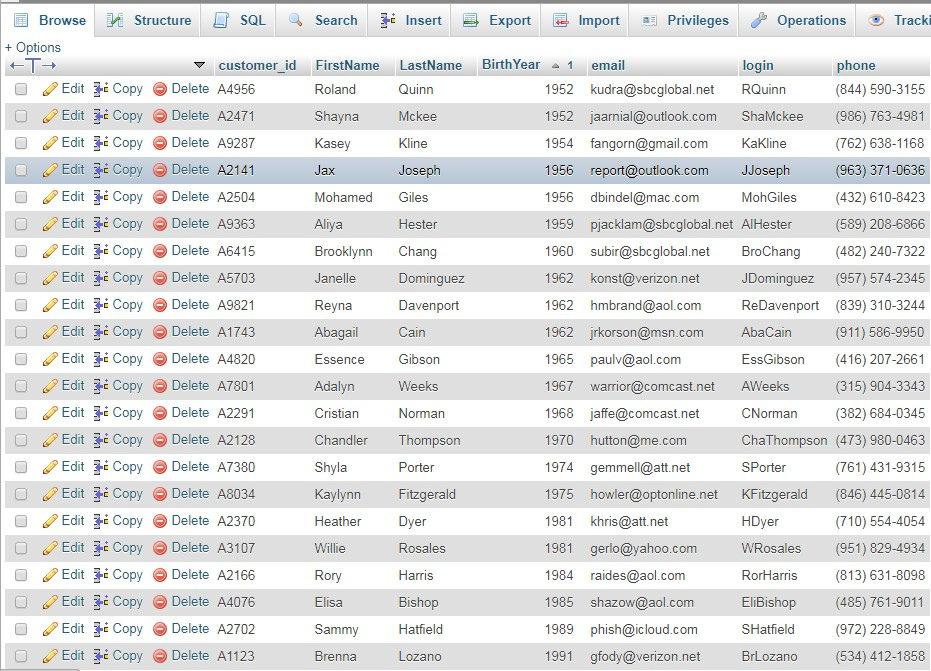Viewport: 931px width, 671px height.
Task: Open the column options dropdown triangle
Action: coord(200,65)
